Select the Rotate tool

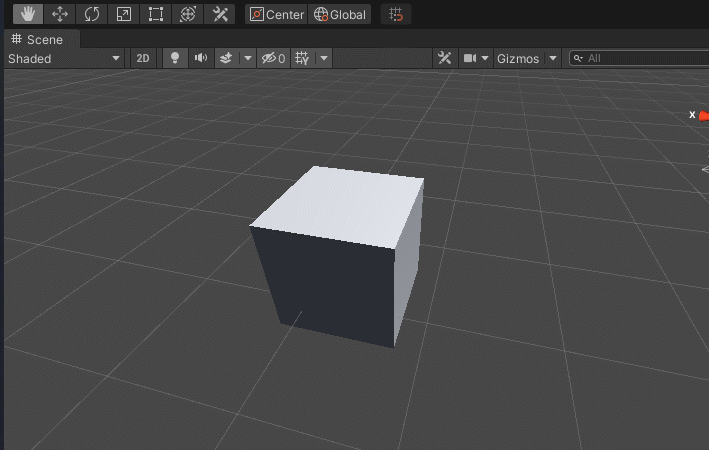[x=92, y=14]
